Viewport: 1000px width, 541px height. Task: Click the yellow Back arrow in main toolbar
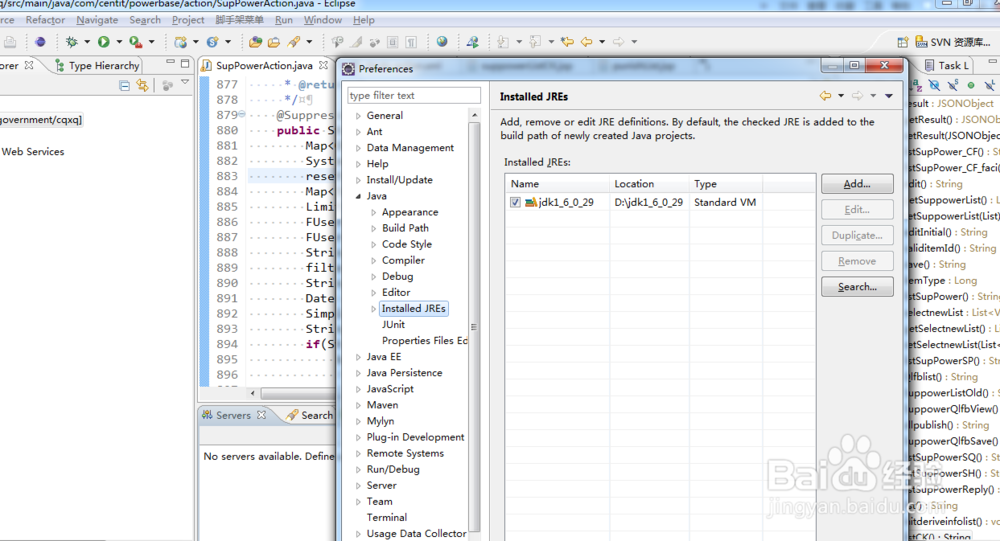pyautogui.click(x=587, y=42)
